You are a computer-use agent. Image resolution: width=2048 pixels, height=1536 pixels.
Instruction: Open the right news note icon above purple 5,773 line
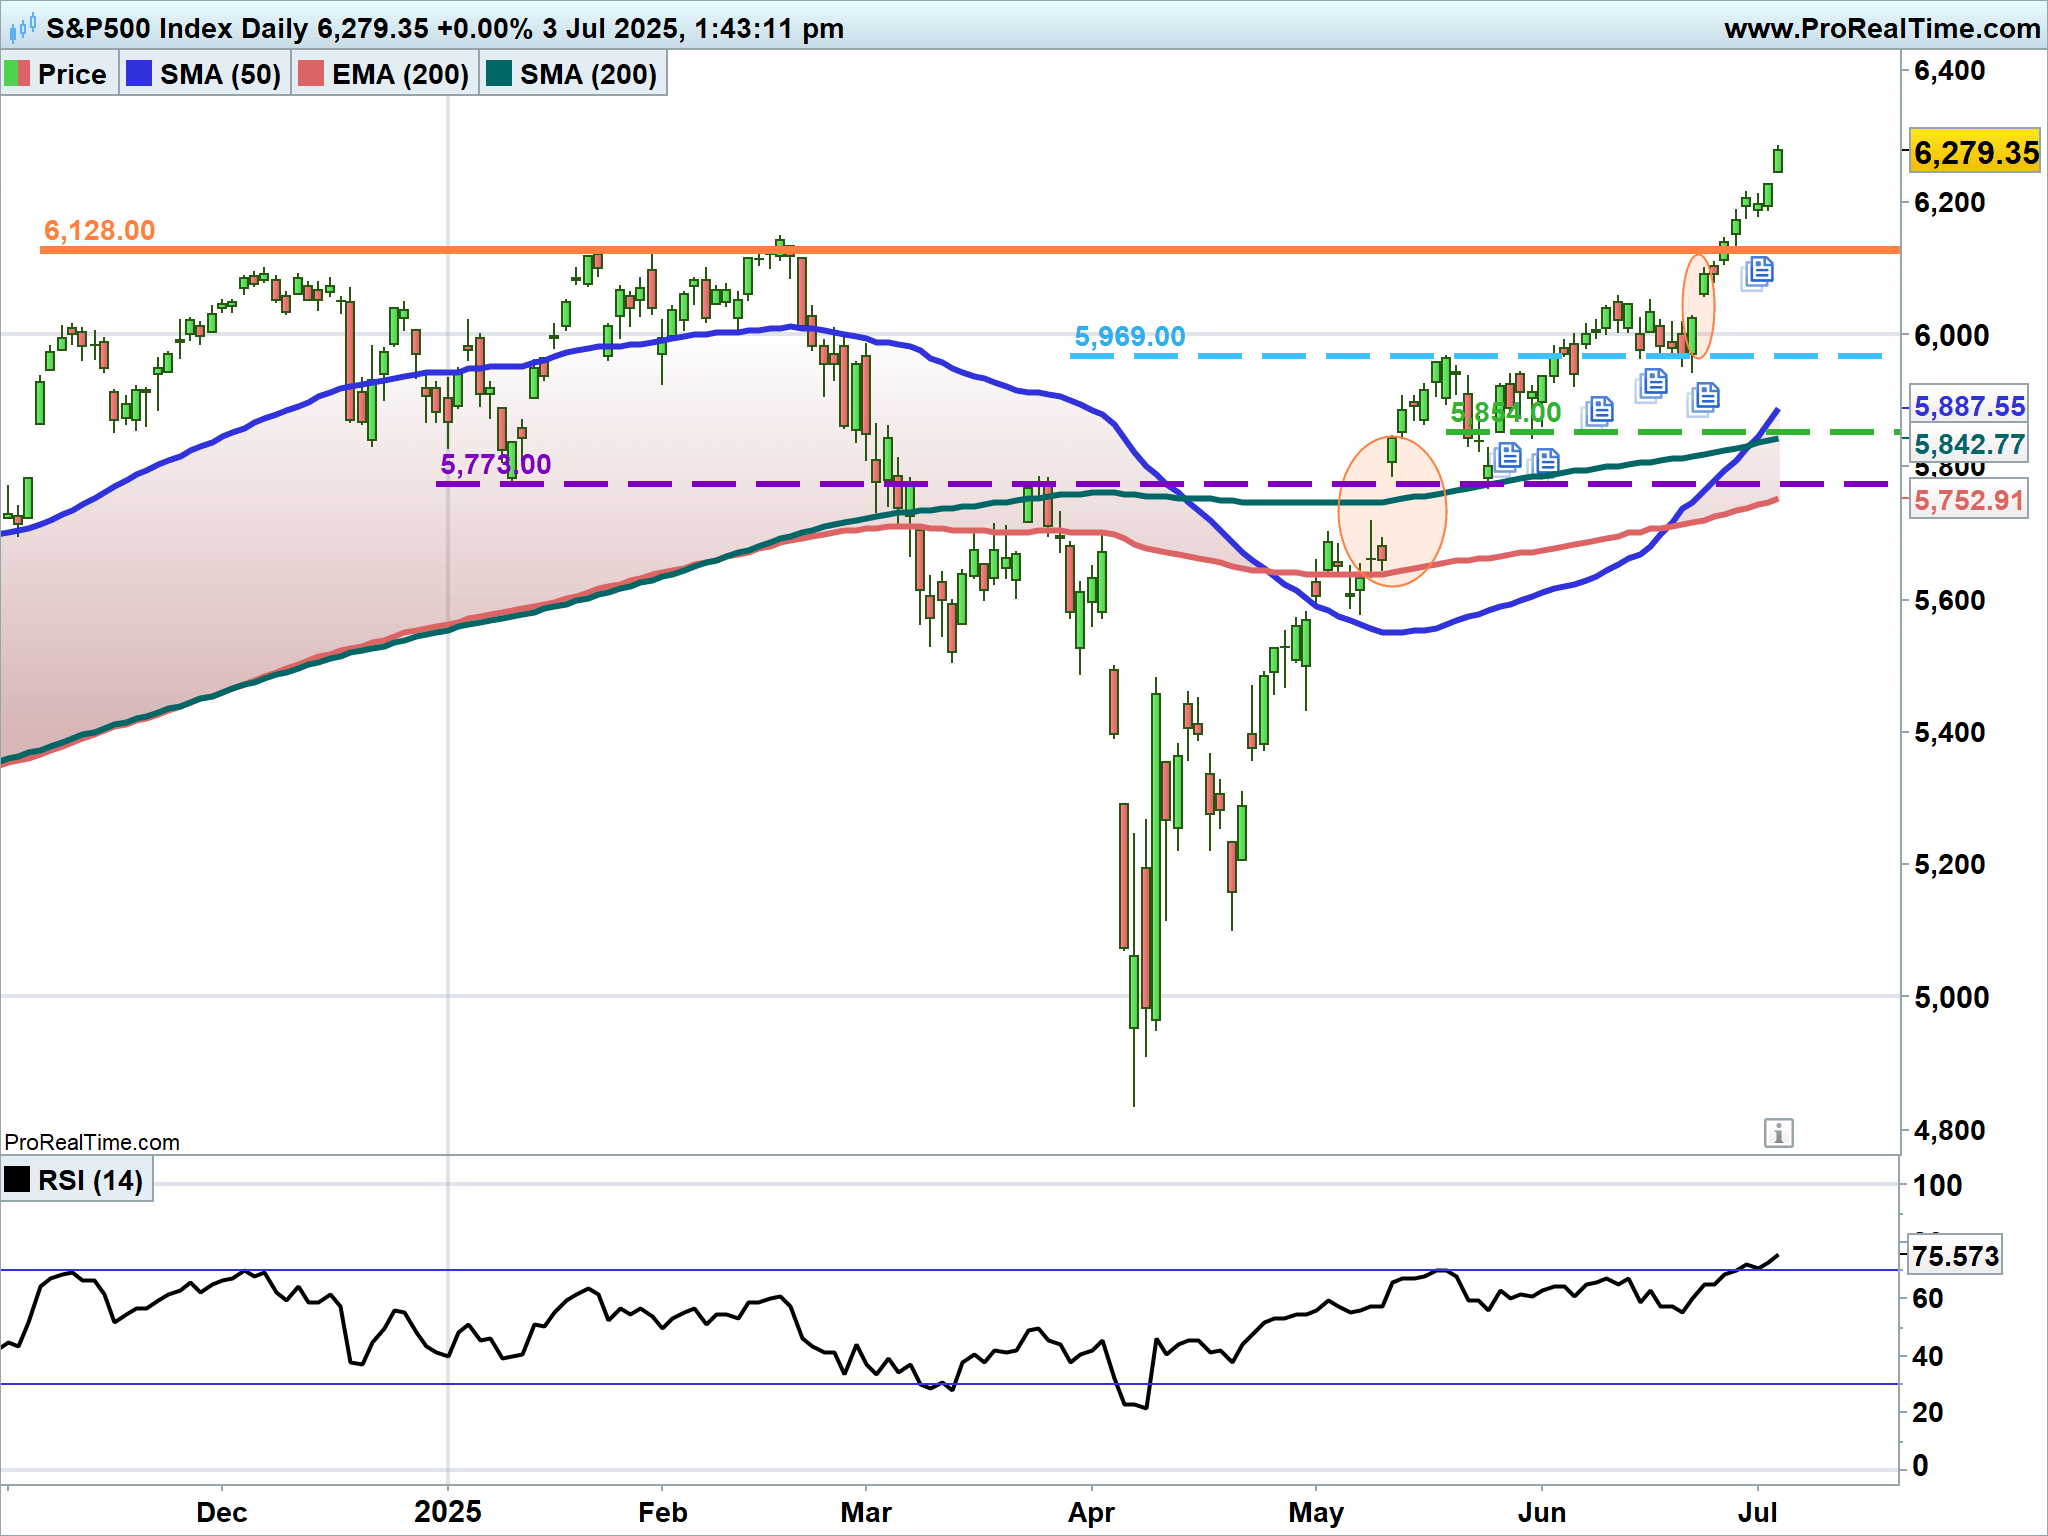point(1544,462)
